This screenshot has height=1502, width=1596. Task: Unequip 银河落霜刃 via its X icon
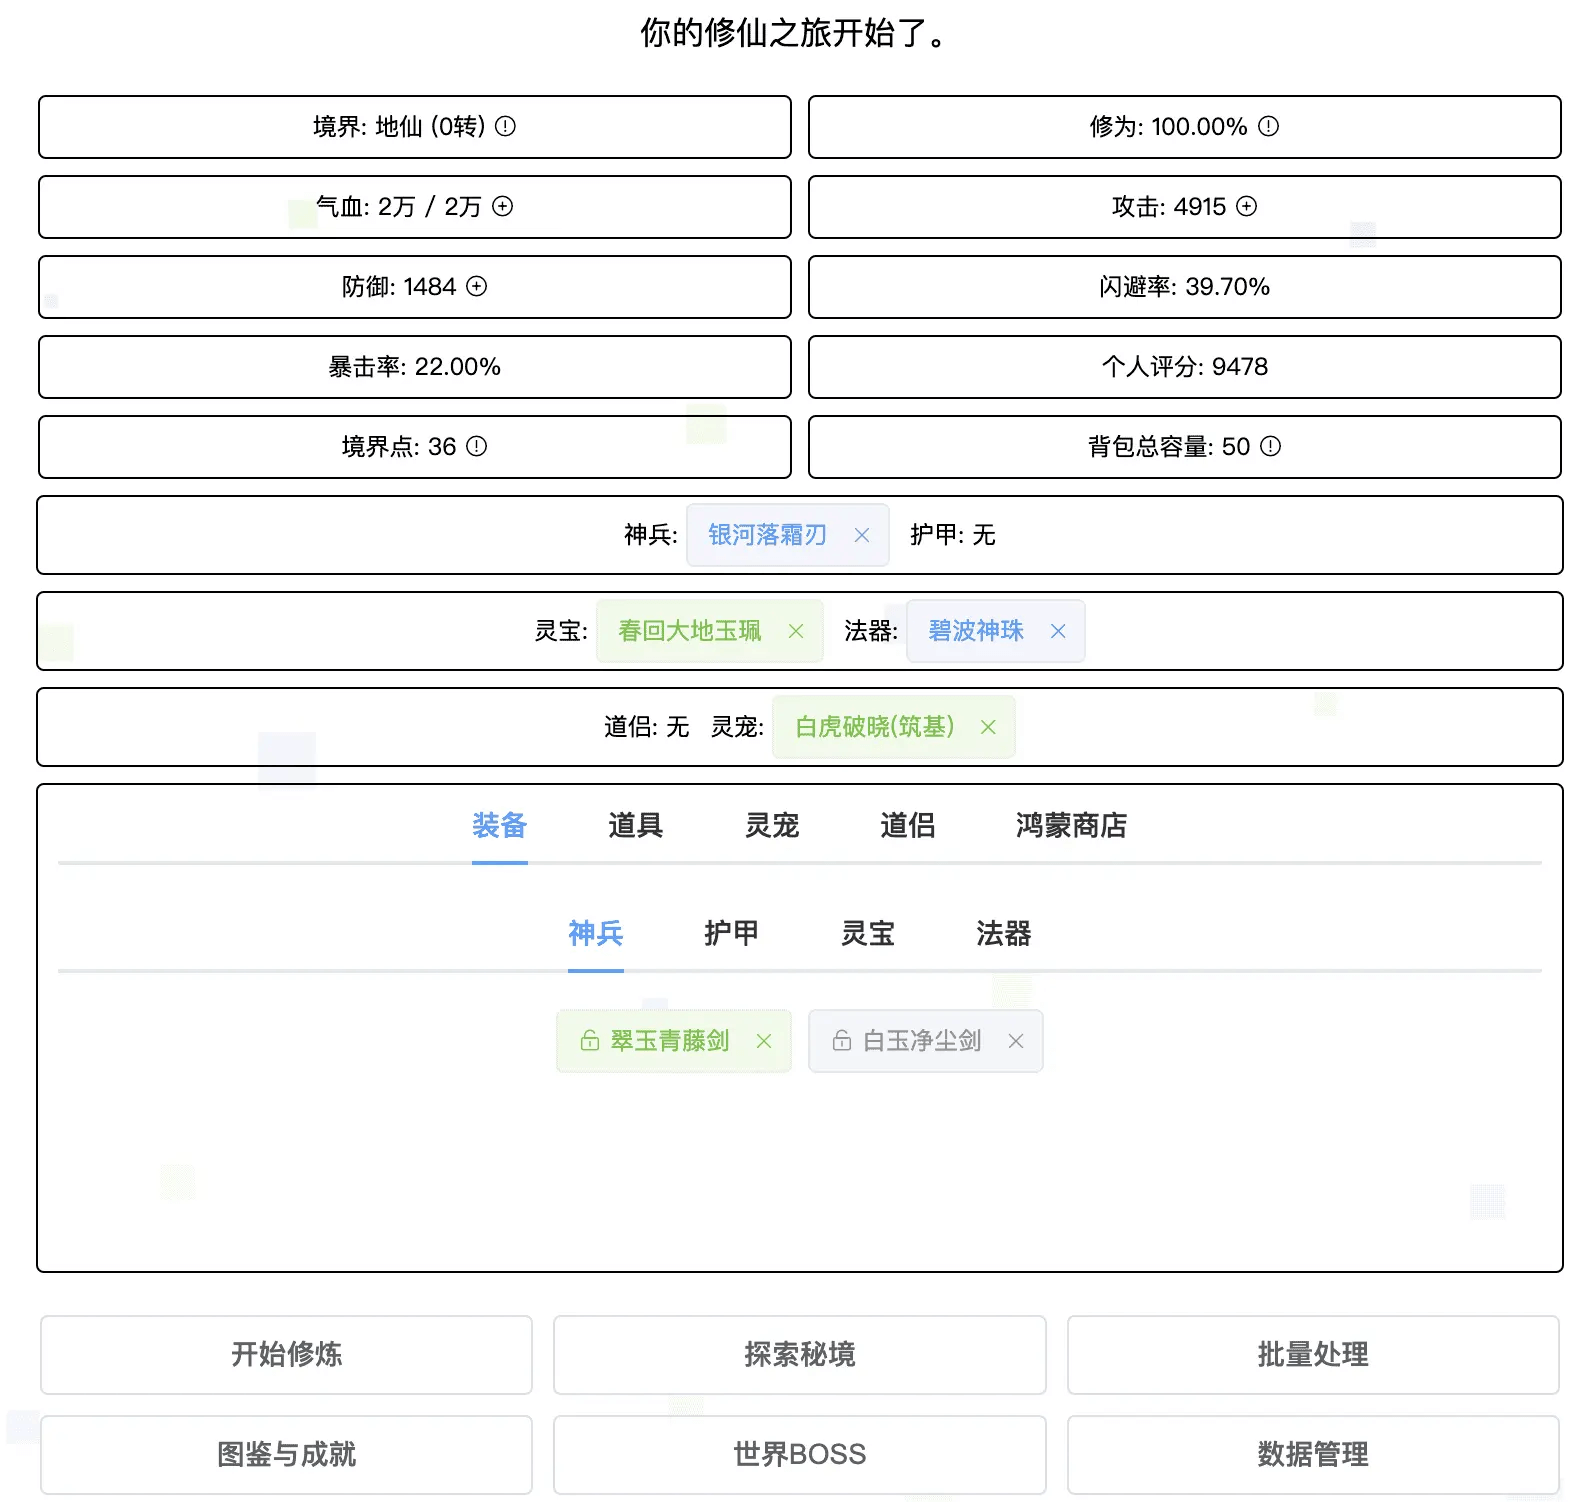coord(862,535)
